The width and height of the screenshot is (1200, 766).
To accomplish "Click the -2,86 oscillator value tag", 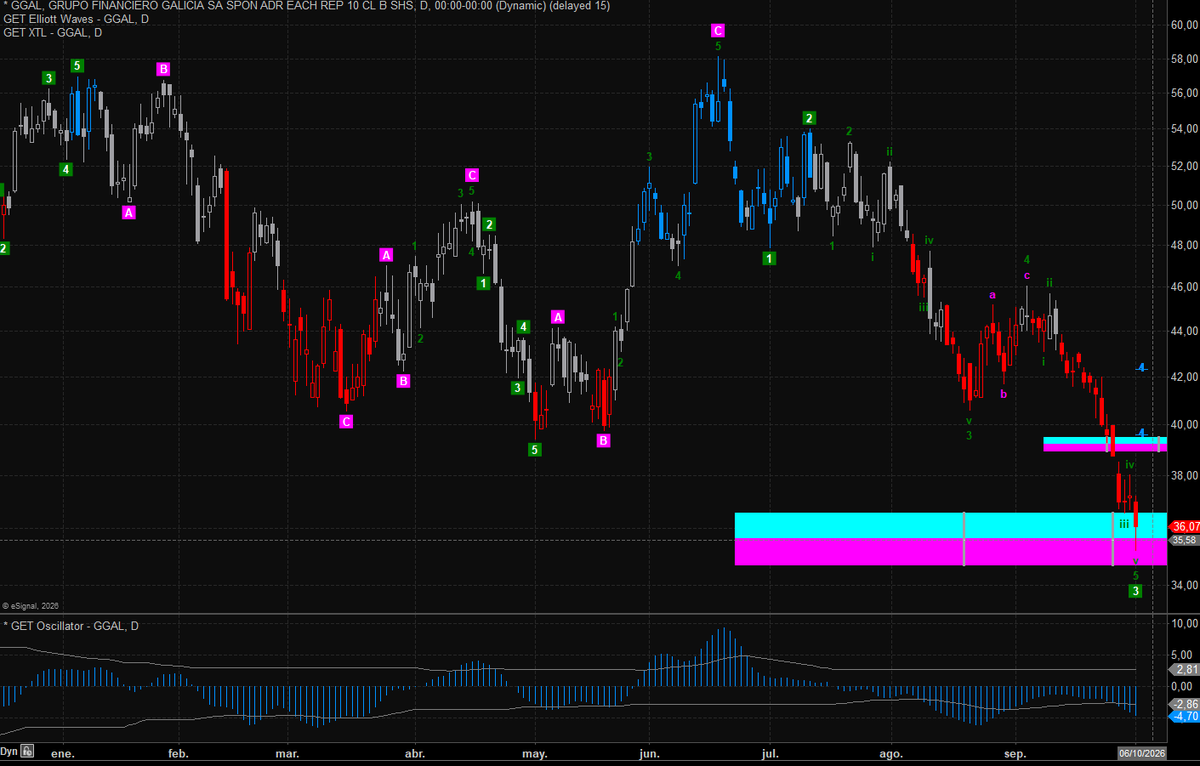I will tap(1184, 705).
